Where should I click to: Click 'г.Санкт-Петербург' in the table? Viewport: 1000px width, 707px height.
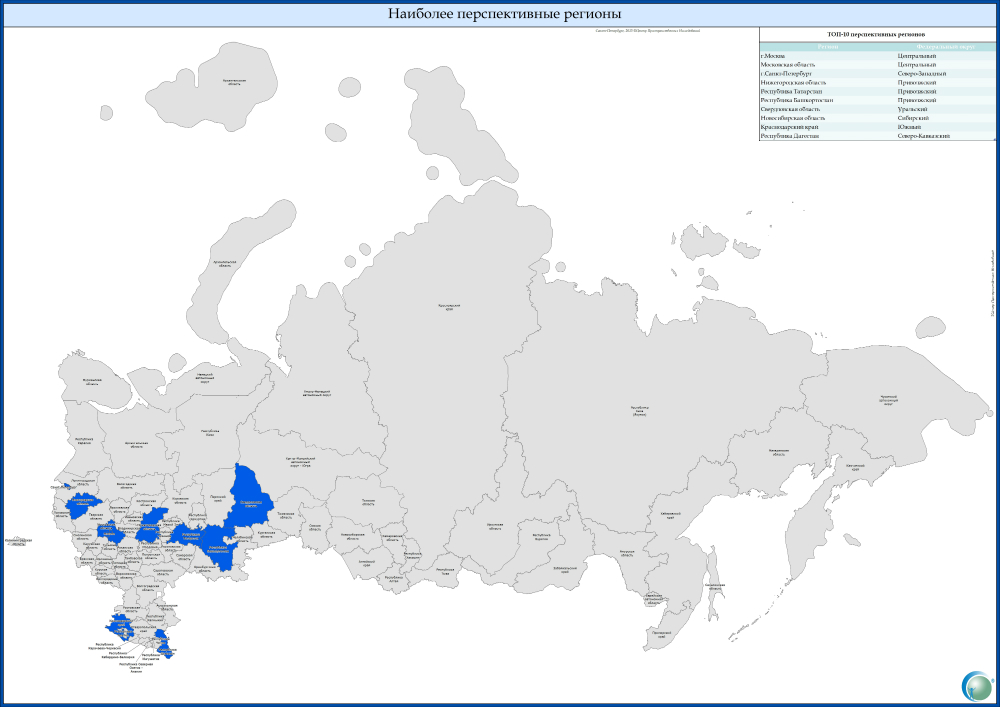[x=786, y=74]
